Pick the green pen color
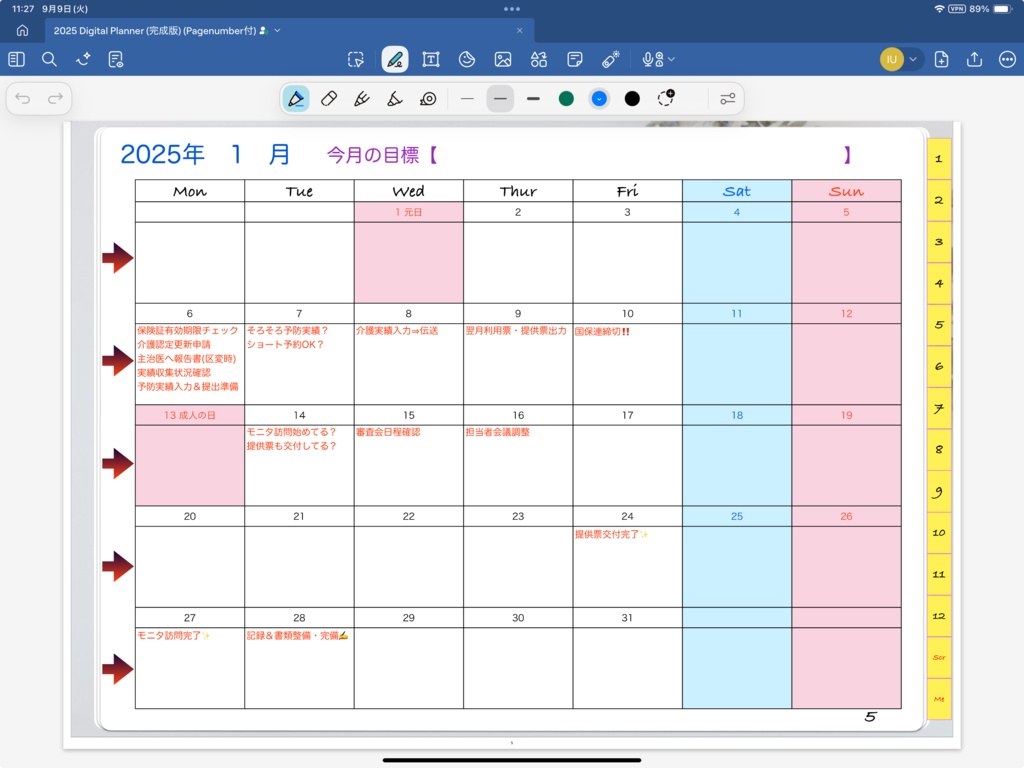 click(566, 99)
